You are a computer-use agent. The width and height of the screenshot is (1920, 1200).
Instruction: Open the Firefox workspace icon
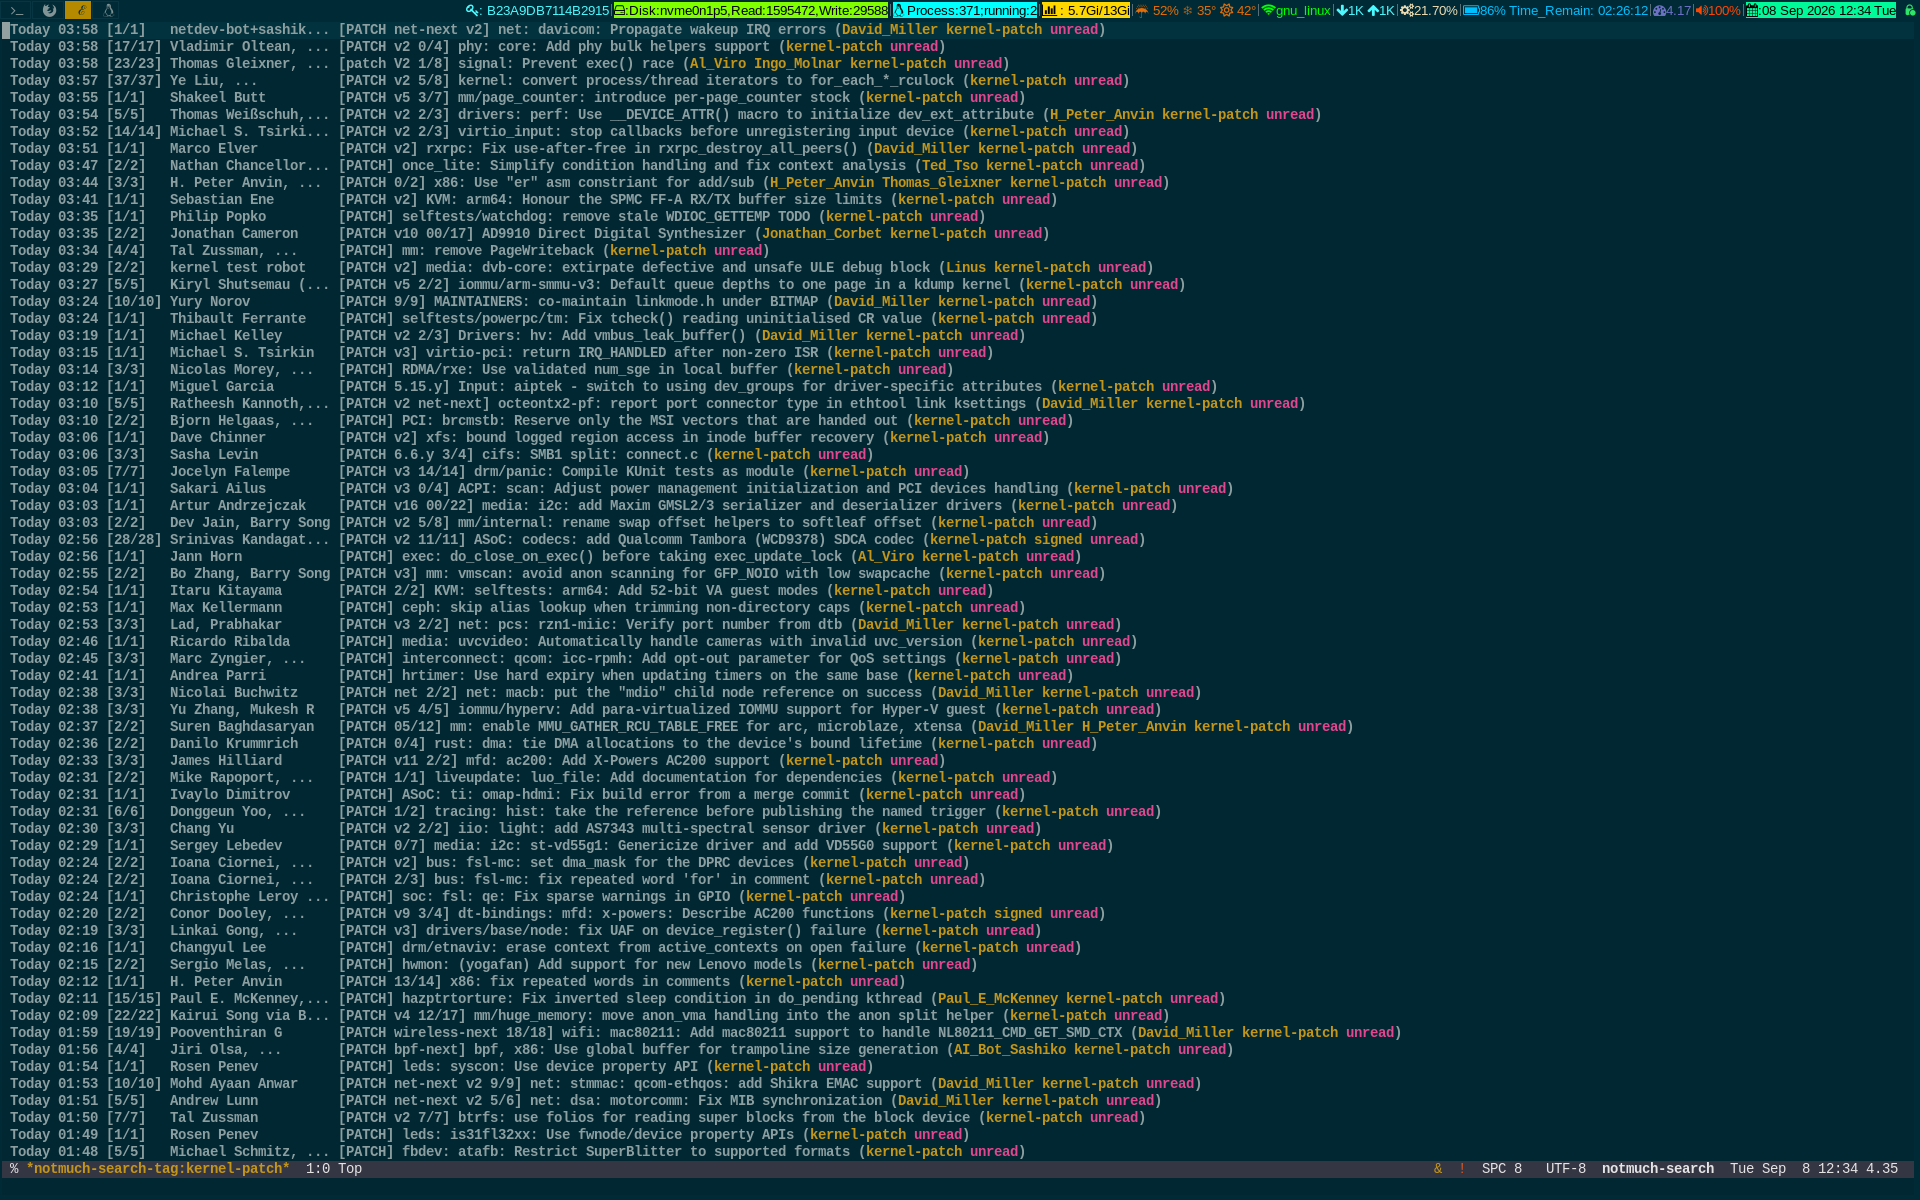point(48,10)
